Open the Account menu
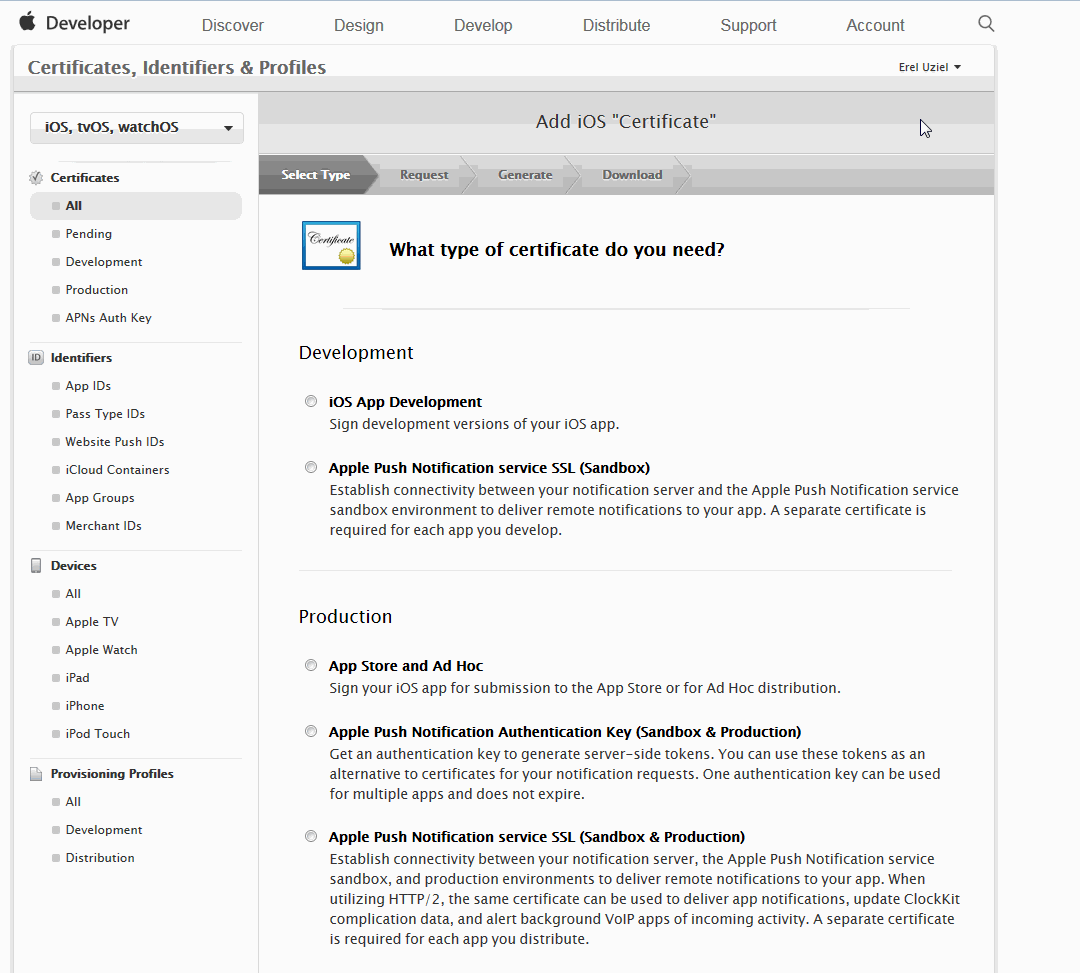 click(875, 25)
